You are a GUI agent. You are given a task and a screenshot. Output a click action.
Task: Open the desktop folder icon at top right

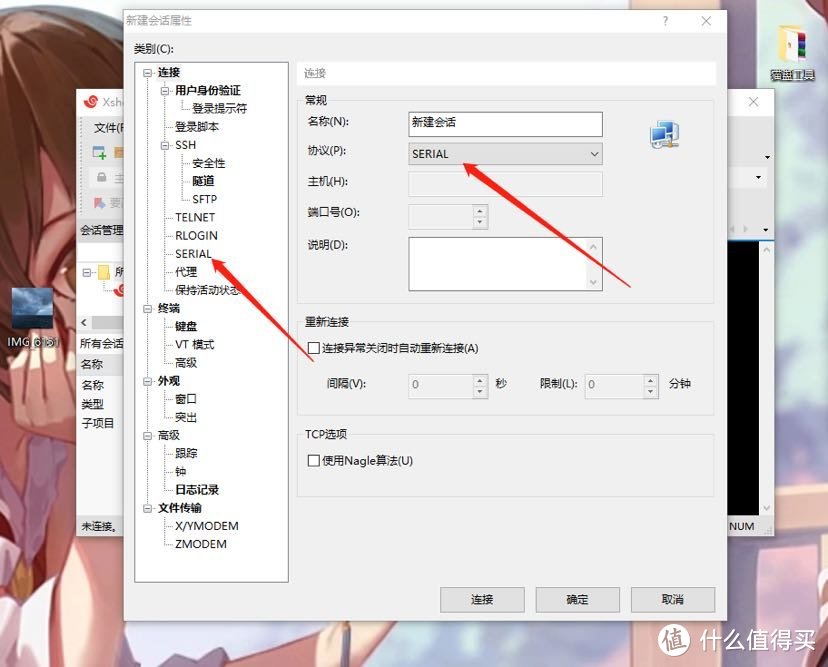[792, 45]
